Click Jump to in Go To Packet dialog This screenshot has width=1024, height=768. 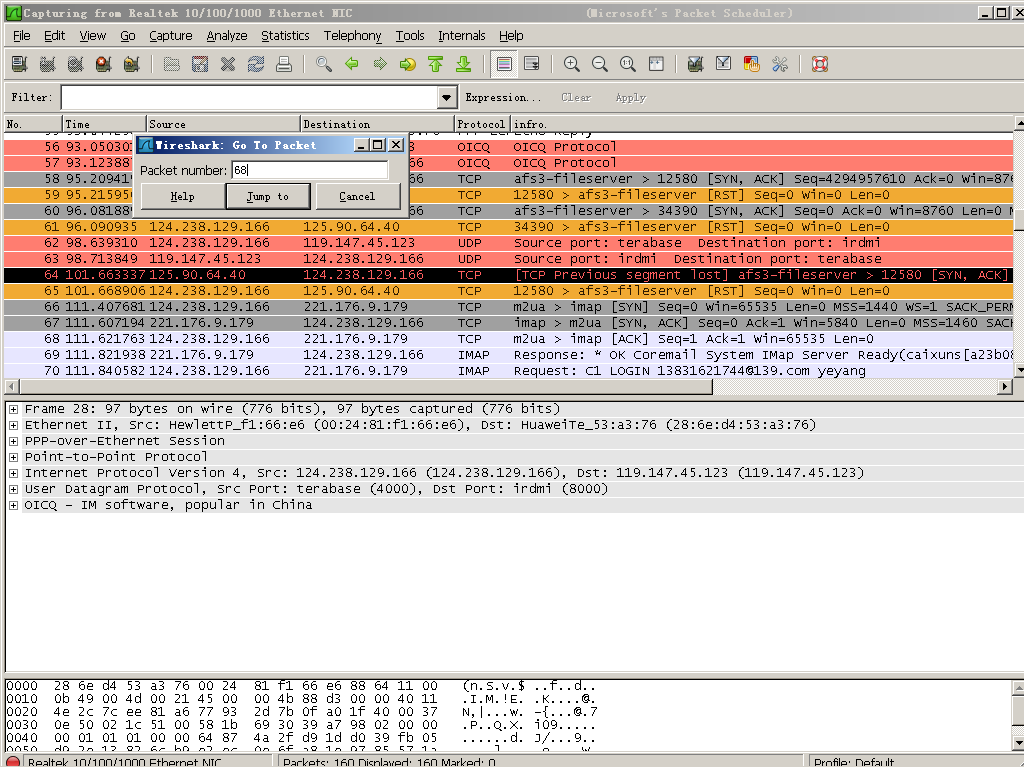tap(268, 196)
